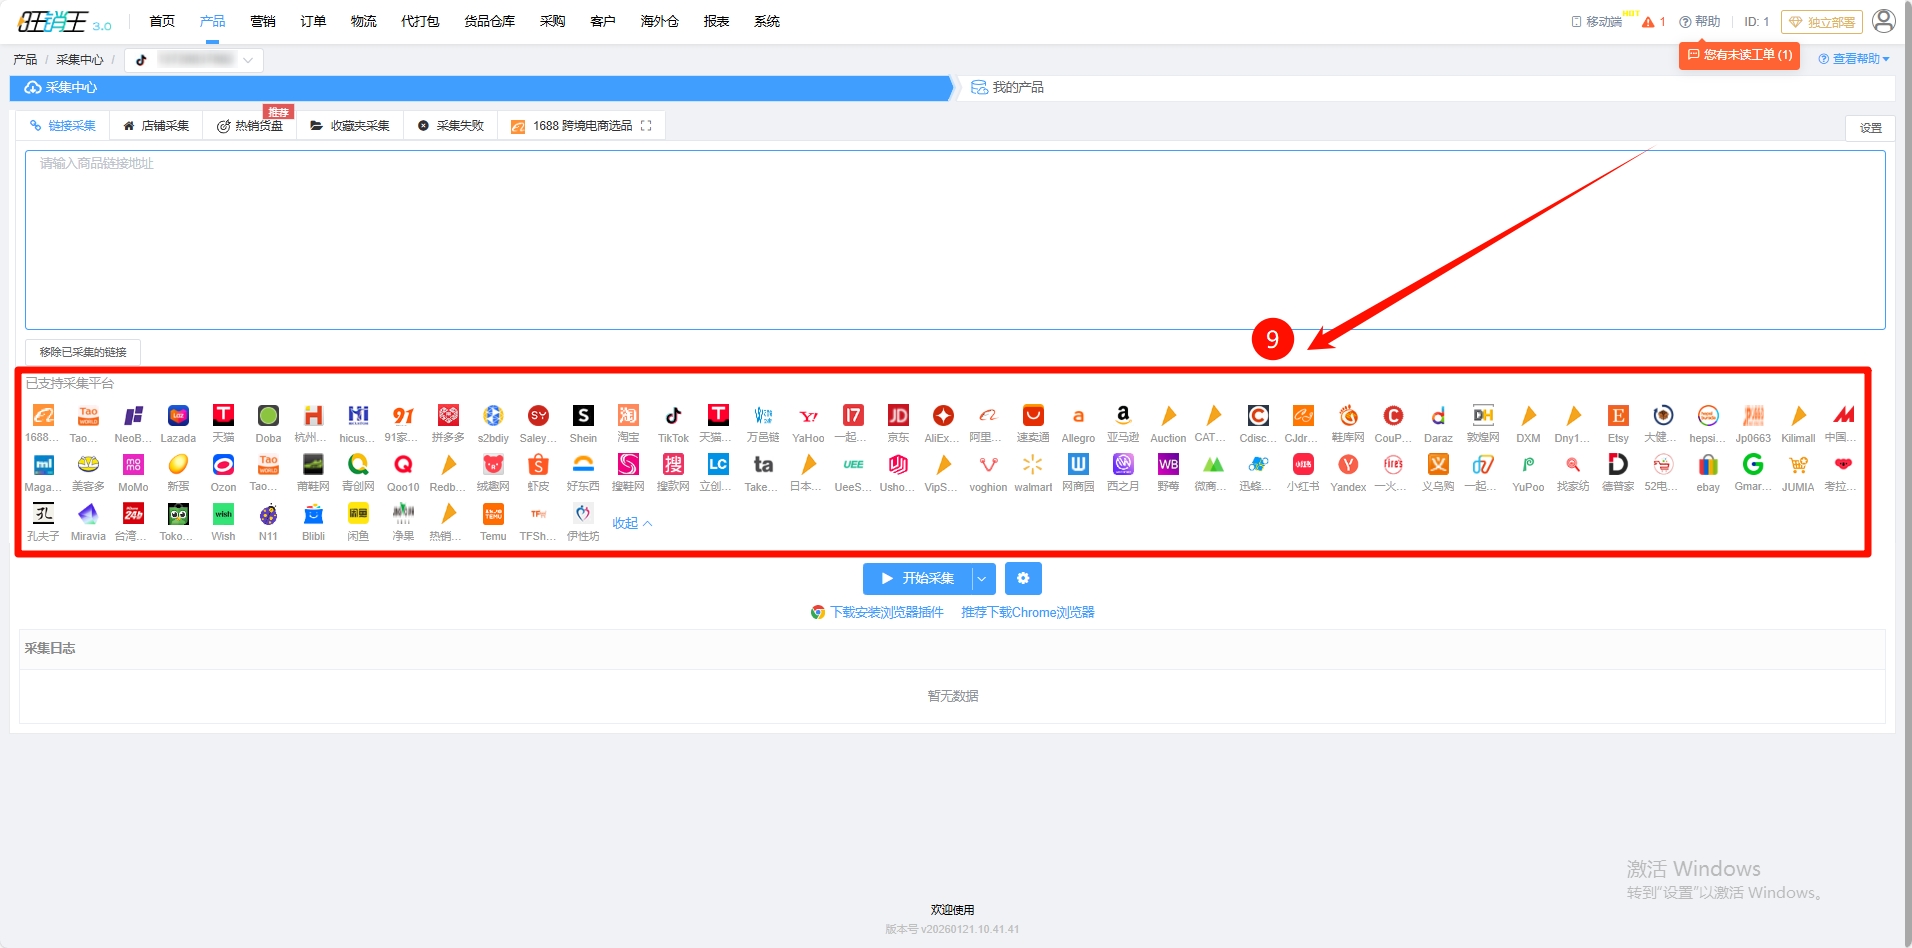Image resolution: width=1912 pixels, height=948 pixels.
Task: Click the 开始采集 button
Action: (x=918, y=578)
